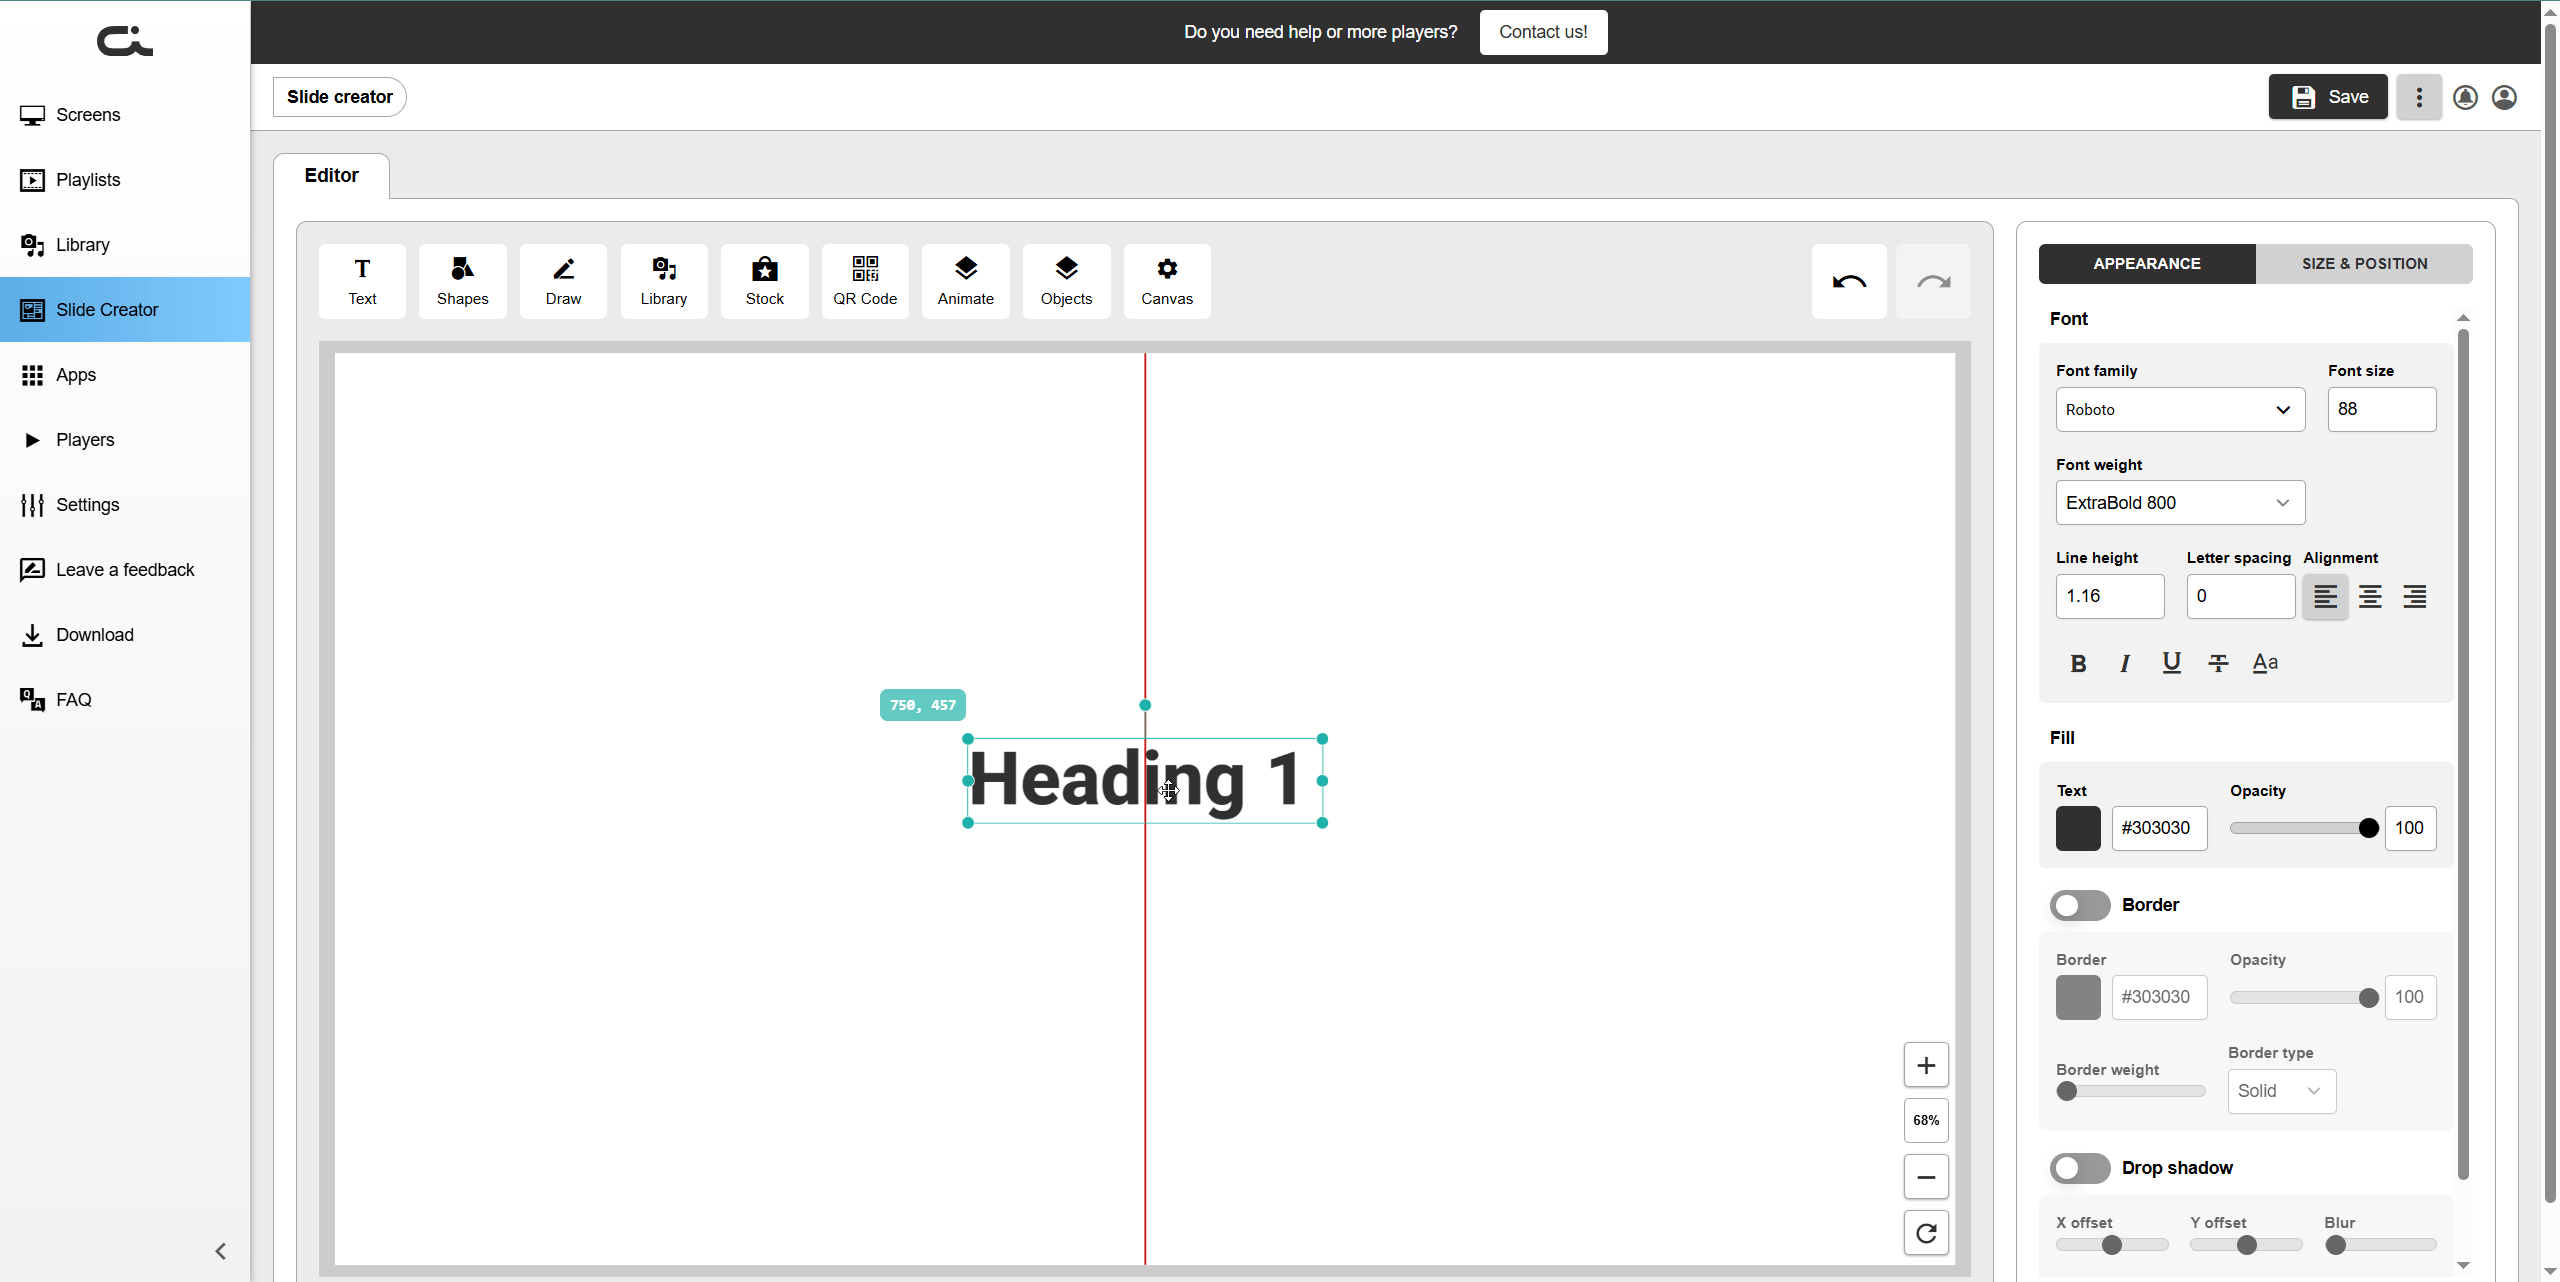Image resolution: width=2560 pixels, height=1282 pixels.
Task: Open the Font family dropdown
Action: pos(2179,410)
